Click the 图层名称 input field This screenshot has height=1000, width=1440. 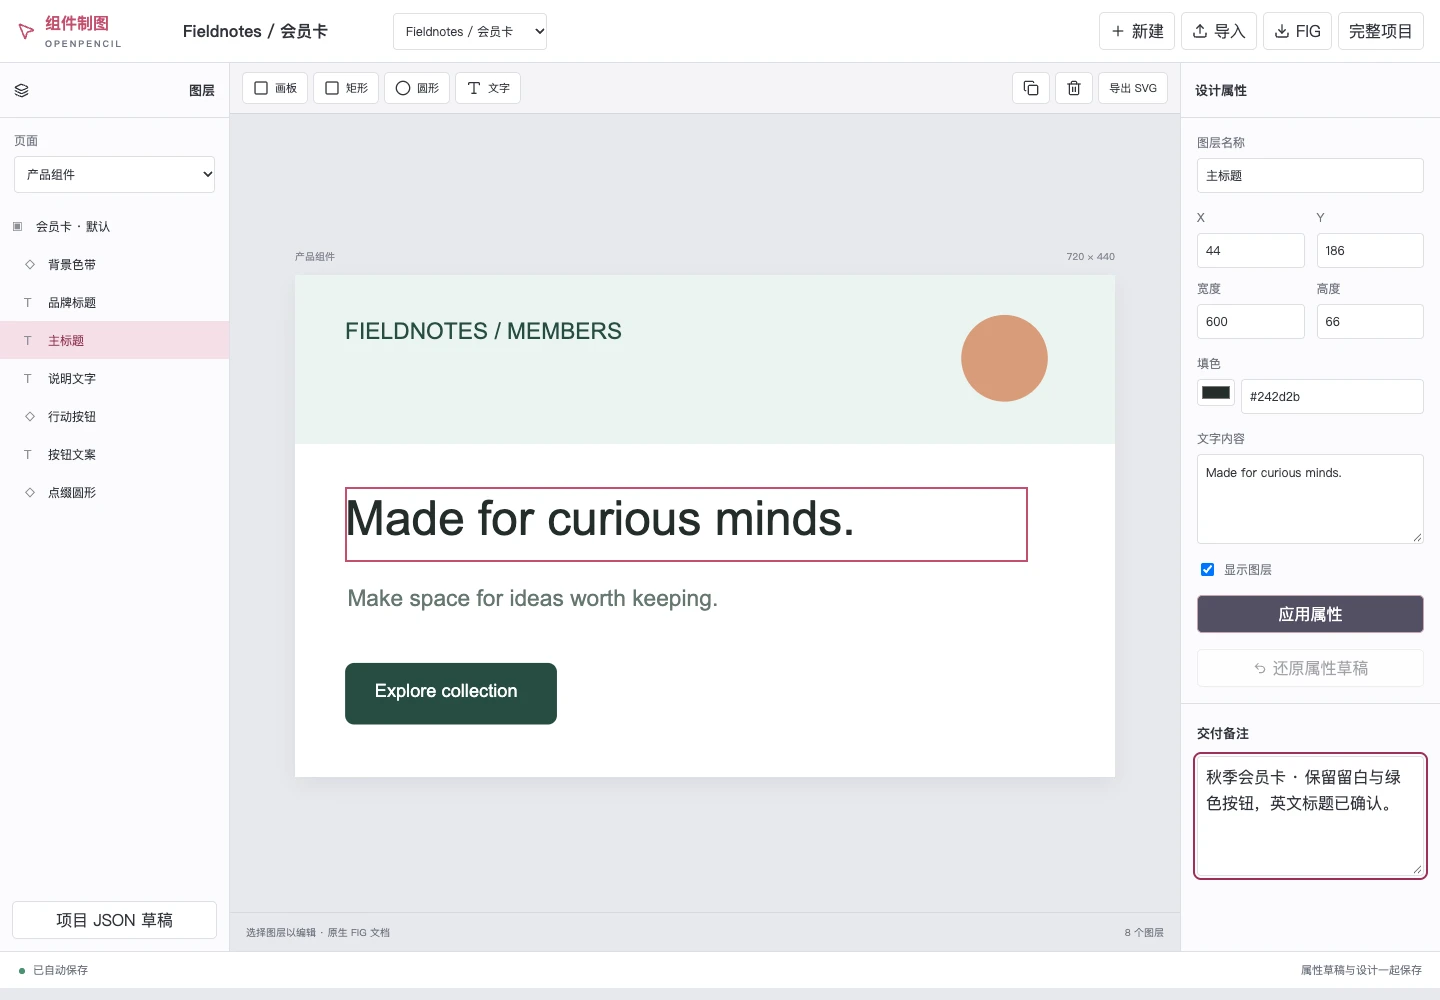(1310, 175)
